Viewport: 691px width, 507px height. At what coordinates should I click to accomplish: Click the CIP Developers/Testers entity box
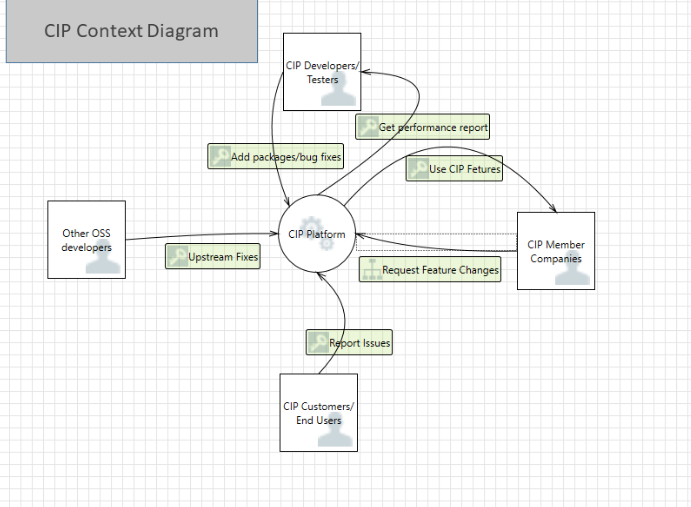tap(322, 72)
